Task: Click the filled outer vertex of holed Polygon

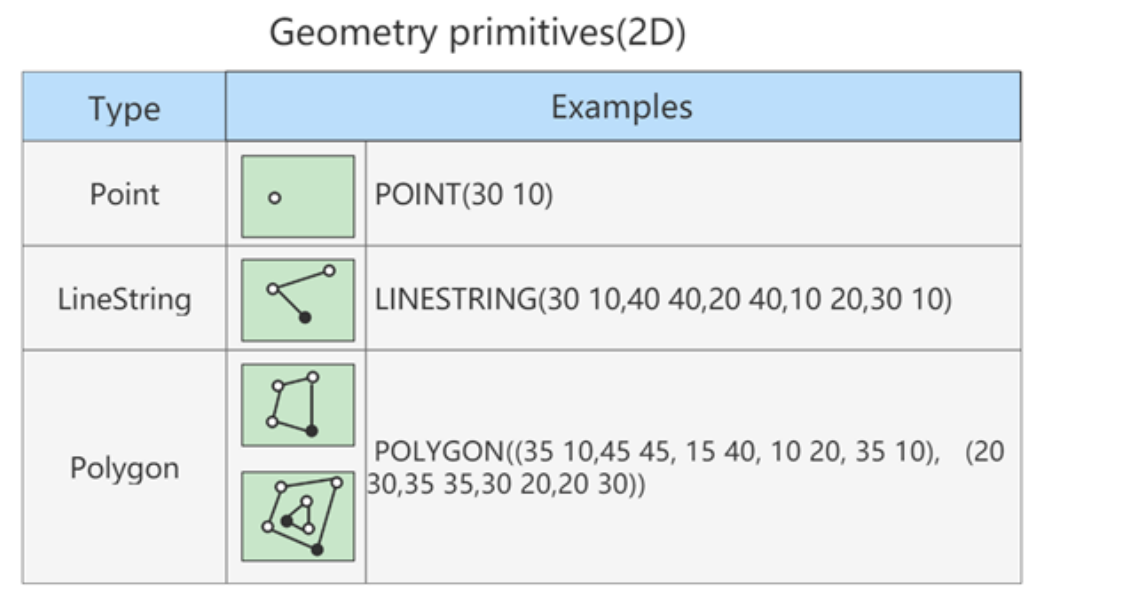Action: coord(317,550)
